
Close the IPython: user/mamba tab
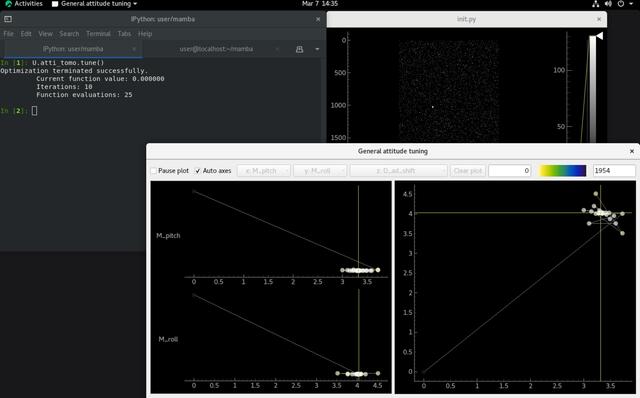[x=134, y=49]
